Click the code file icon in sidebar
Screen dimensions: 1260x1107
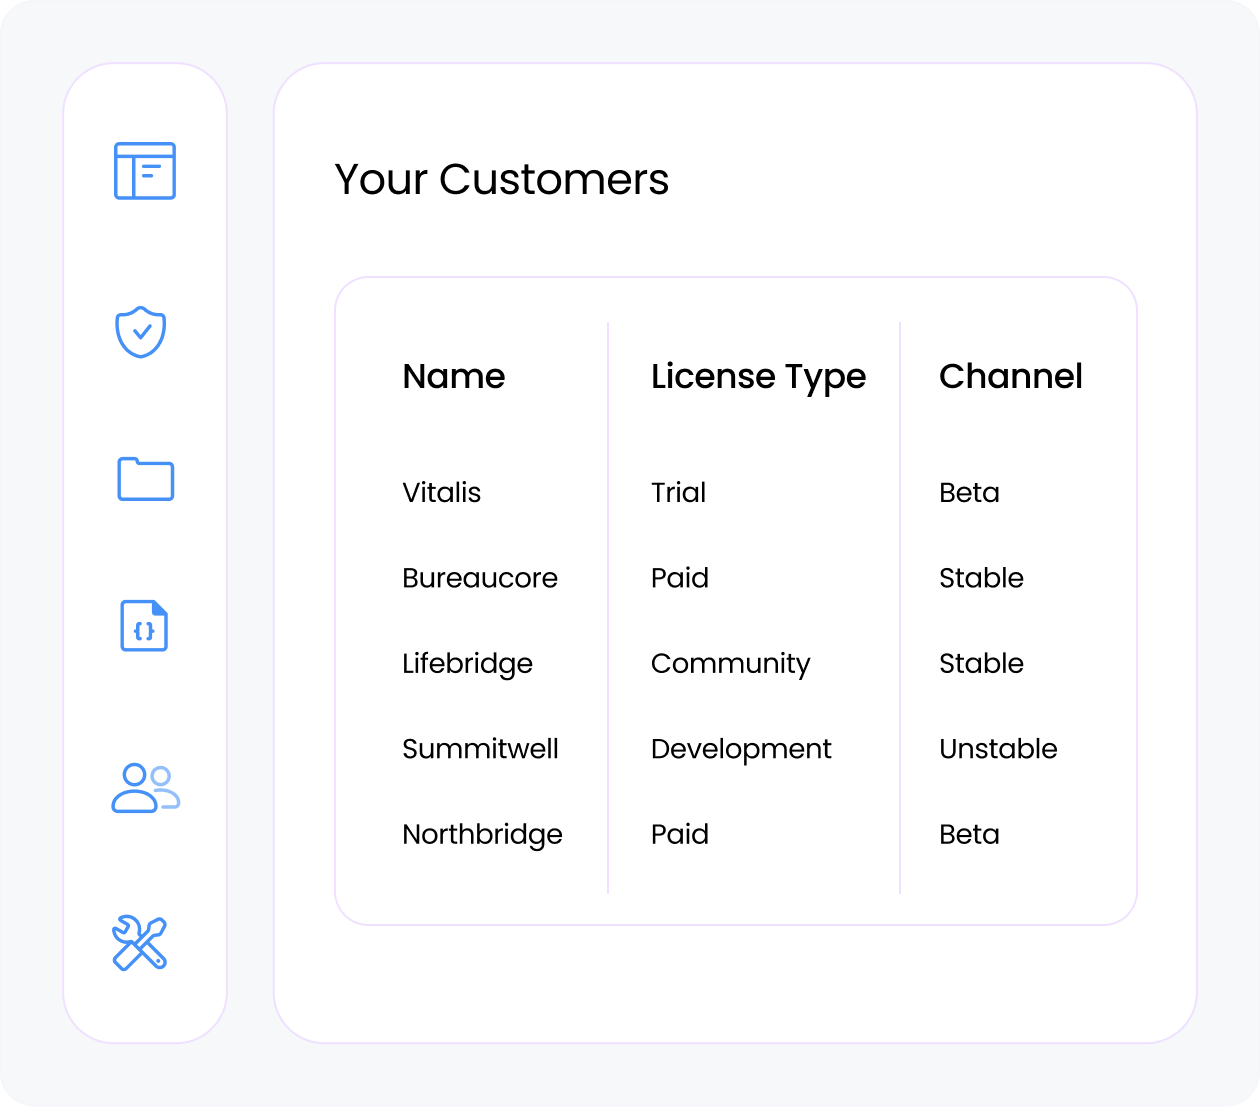144,627
